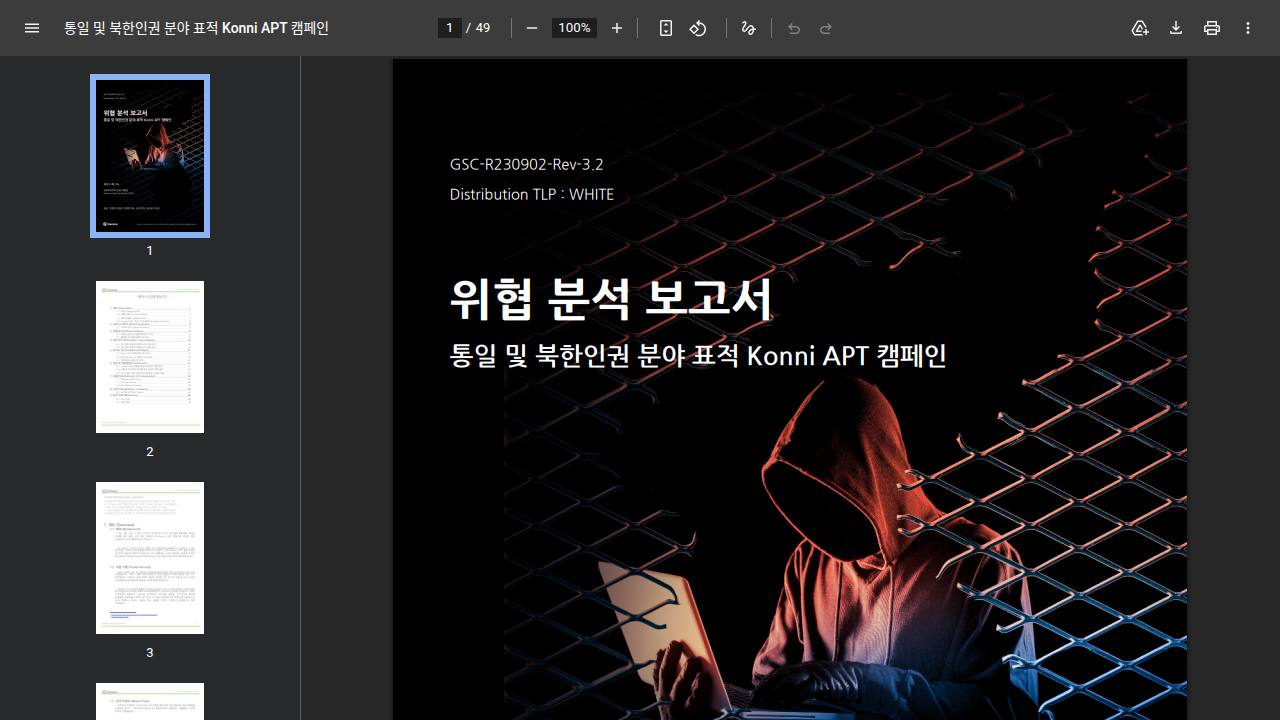Activate the draw annotation tool
The image size is (1280, 720).
tap(748, 28)
